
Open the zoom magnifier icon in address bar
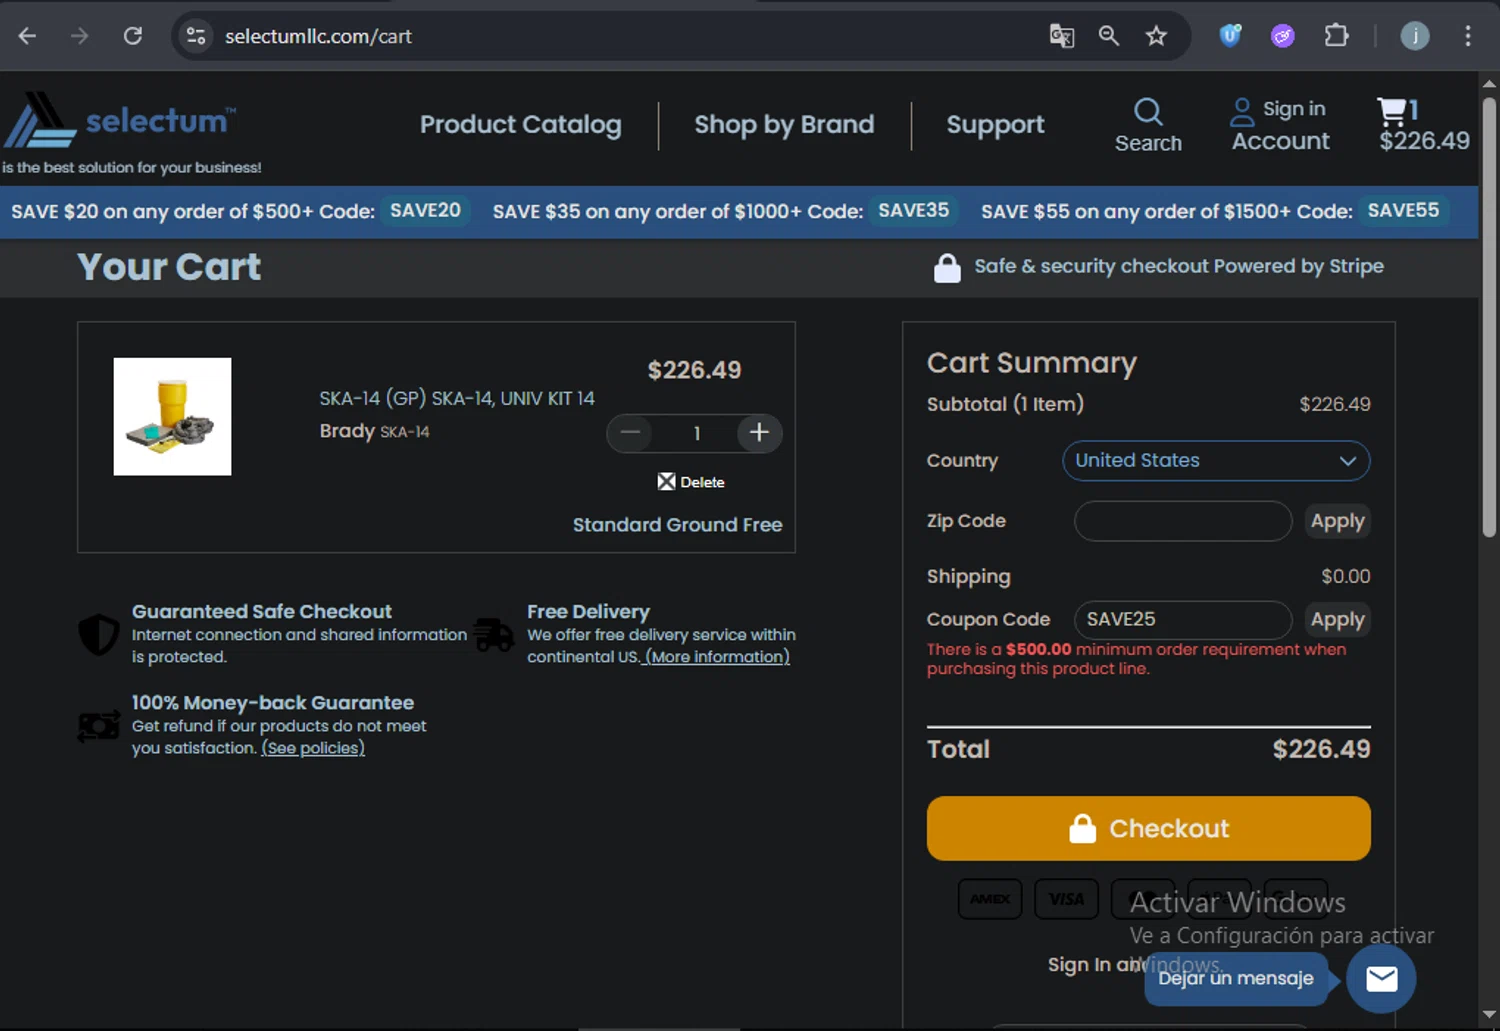pyautogui.click(x=1109, y=36)
